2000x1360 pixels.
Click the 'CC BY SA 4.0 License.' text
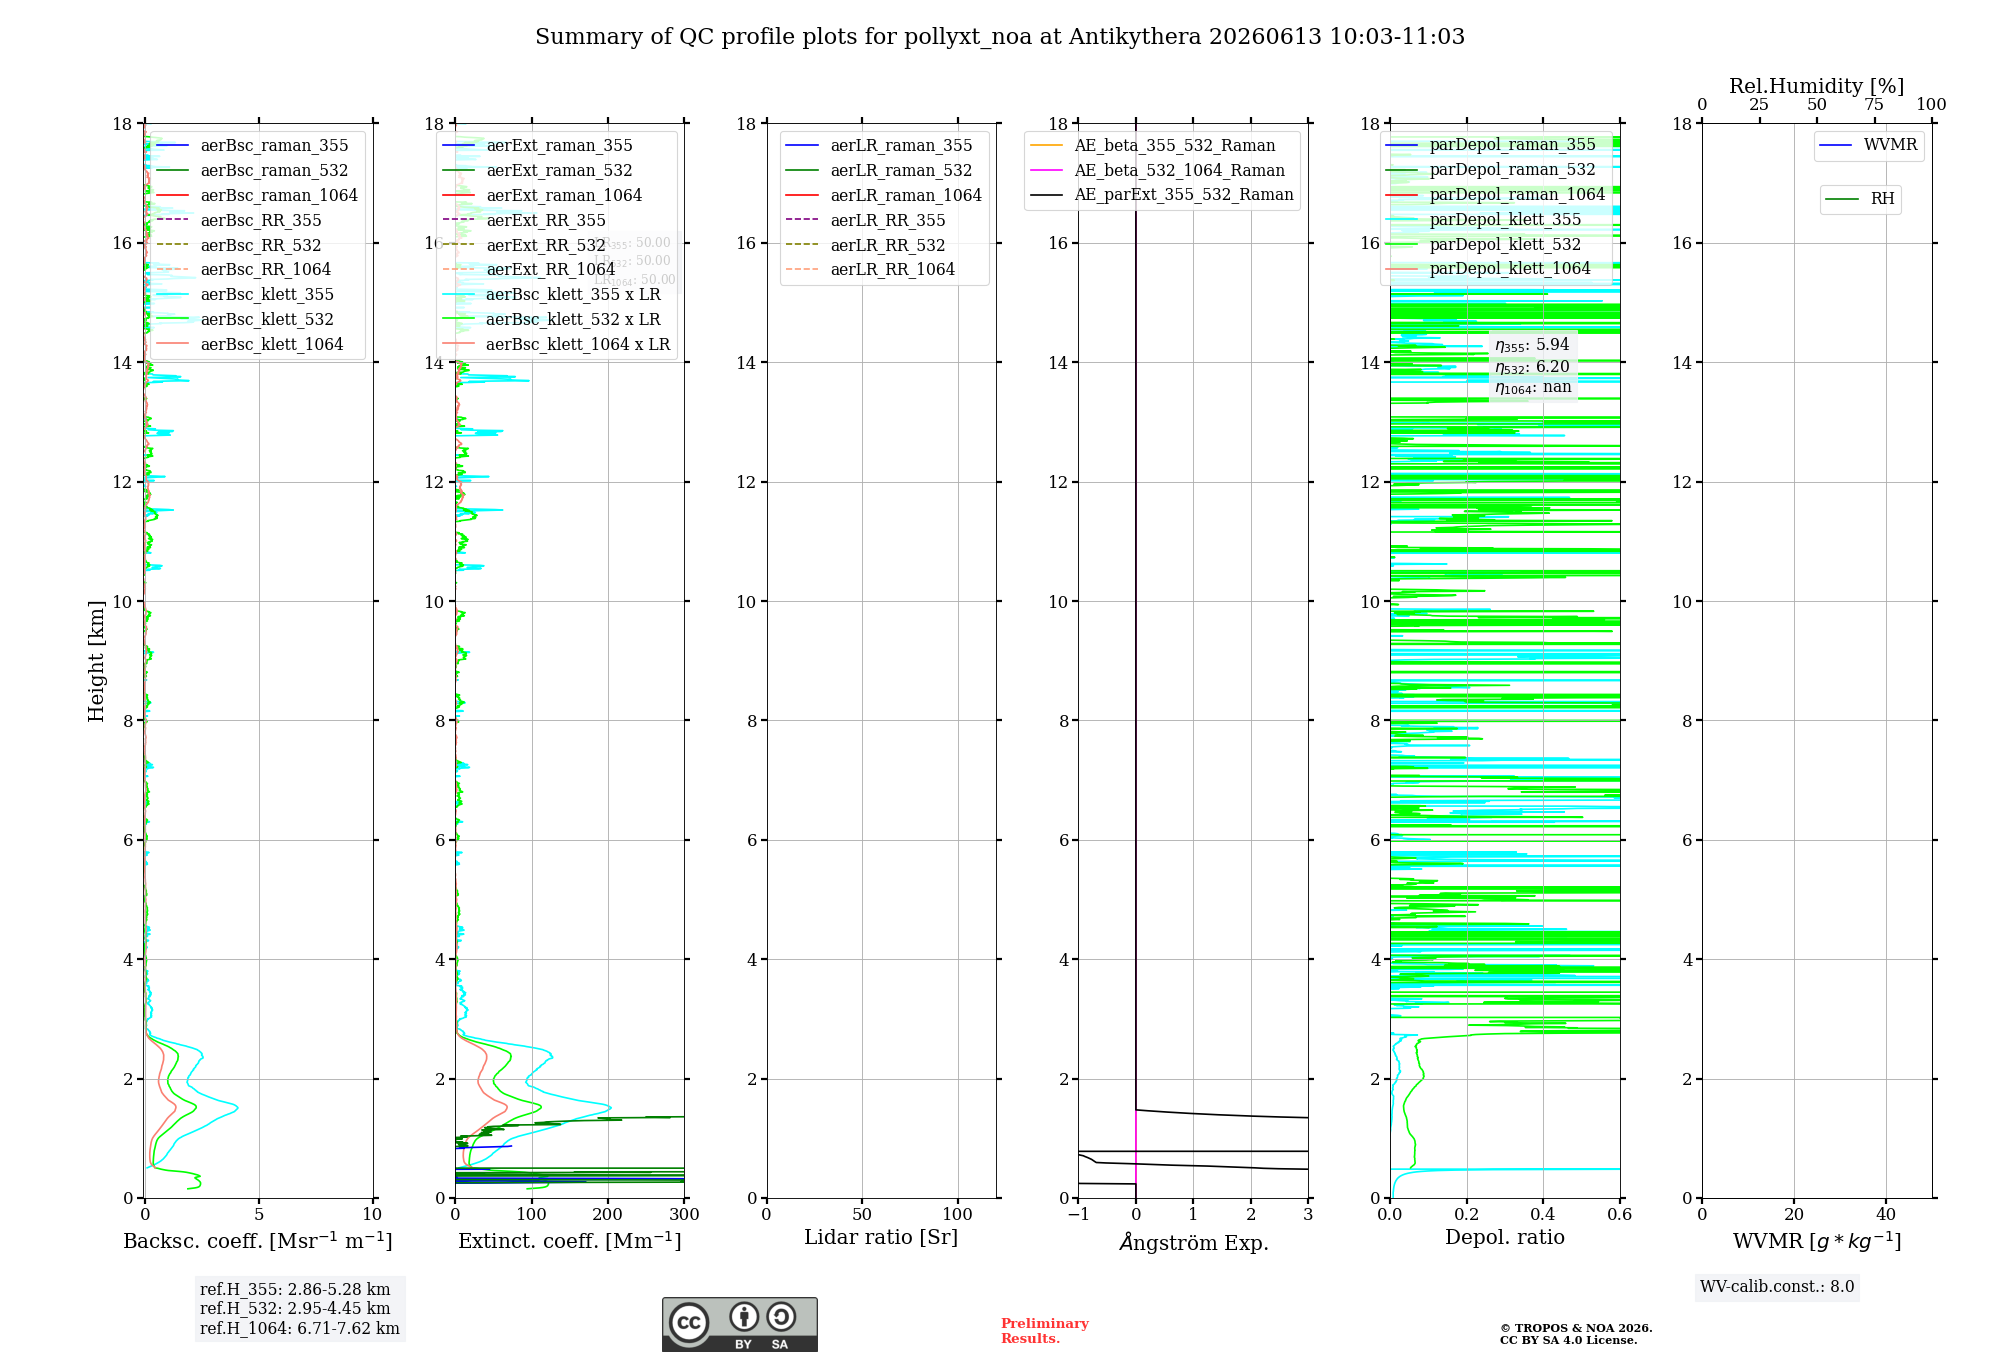1569,1341
